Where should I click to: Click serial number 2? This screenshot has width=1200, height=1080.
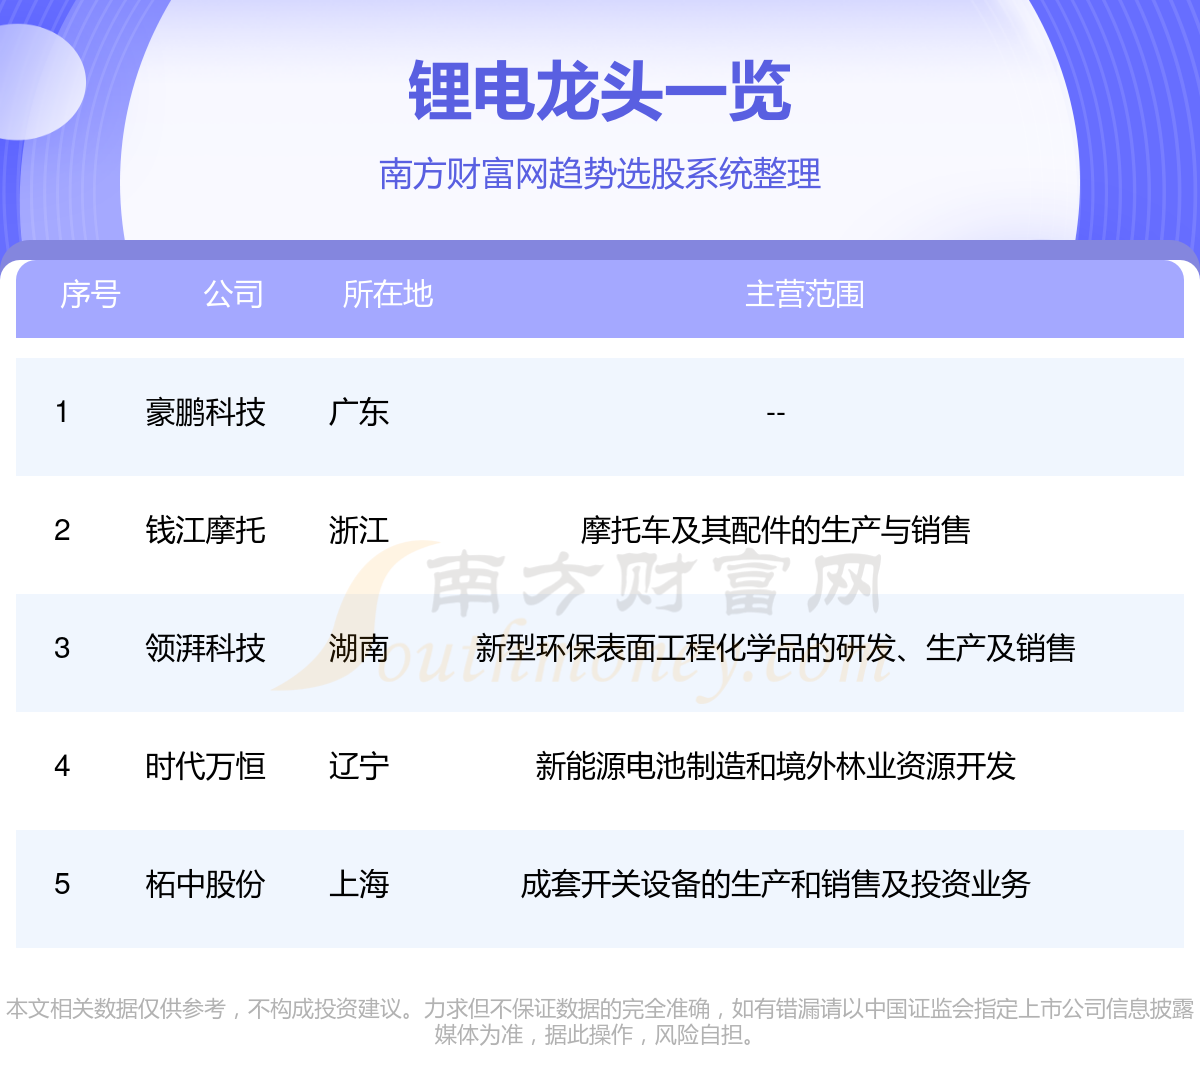click(62, 530)
